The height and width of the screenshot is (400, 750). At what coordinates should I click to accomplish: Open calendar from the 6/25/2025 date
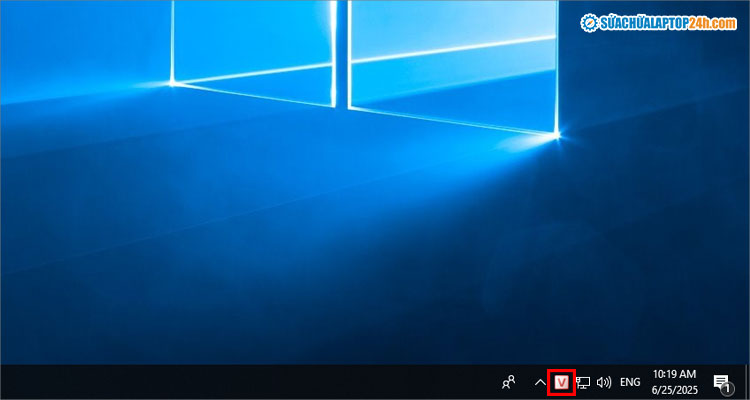point(672,390)
